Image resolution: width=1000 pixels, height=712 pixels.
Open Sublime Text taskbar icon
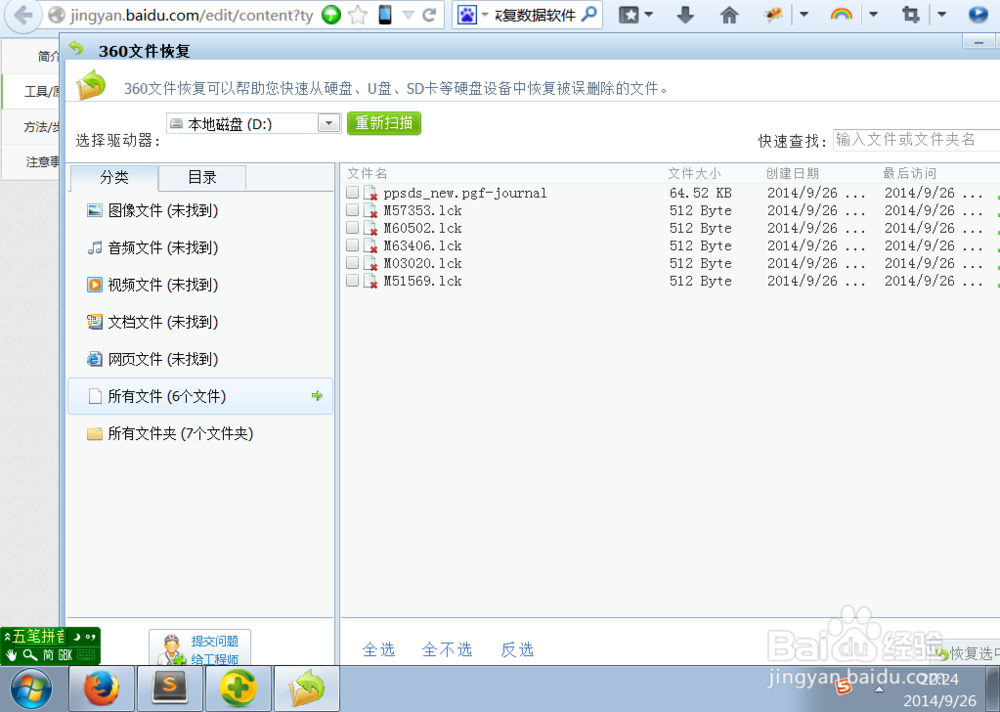(170, 689)
